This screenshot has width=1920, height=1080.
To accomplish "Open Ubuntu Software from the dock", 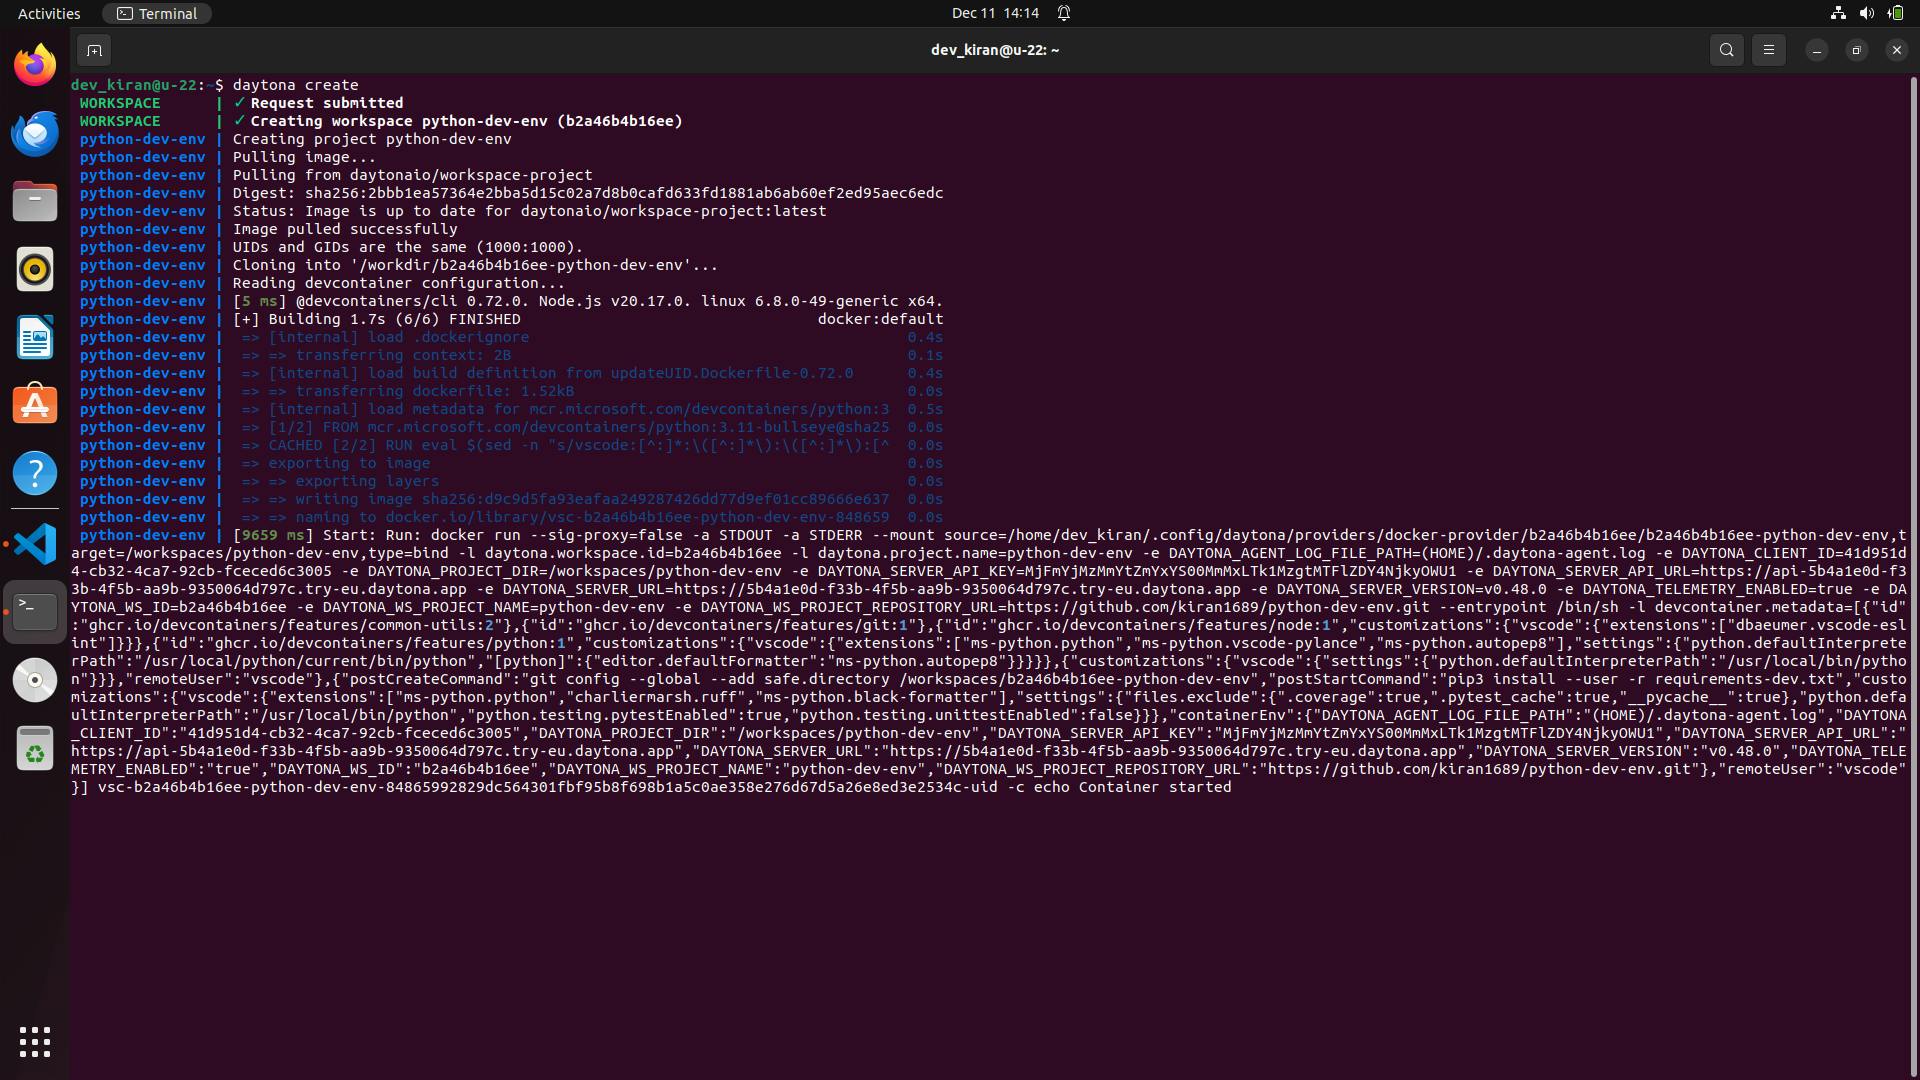I will tap(35, 405).
